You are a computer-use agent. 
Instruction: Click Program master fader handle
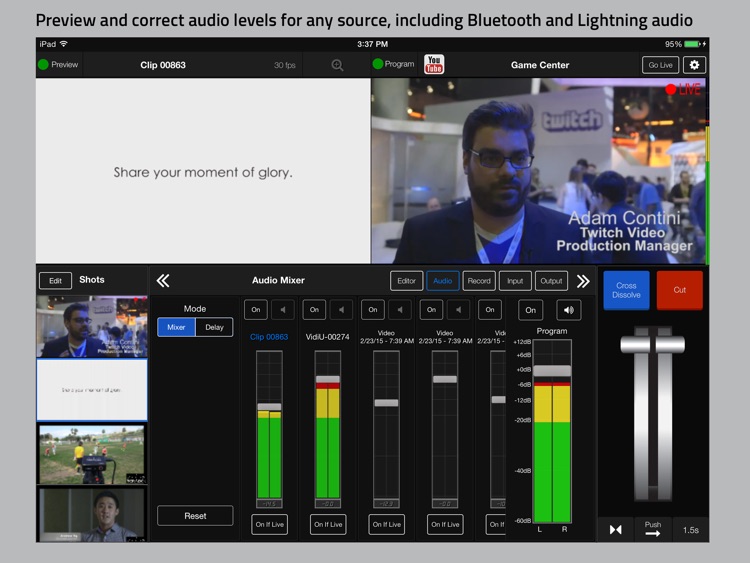point(552,371)
